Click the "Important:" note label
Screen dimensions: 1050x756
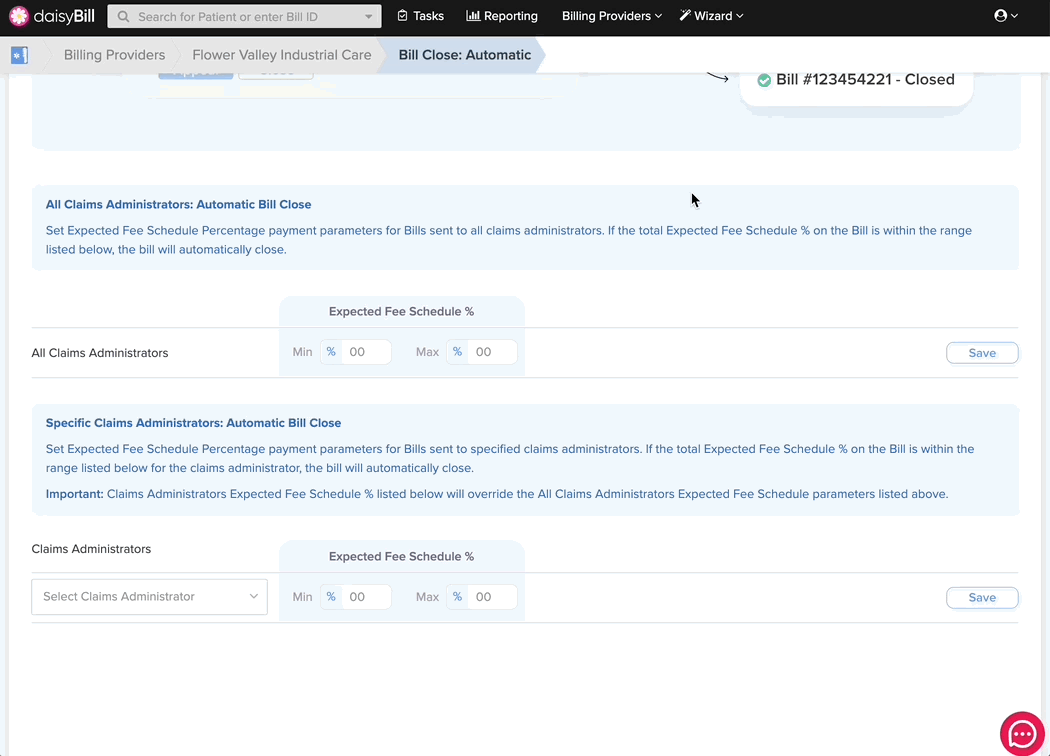[74, 494]
